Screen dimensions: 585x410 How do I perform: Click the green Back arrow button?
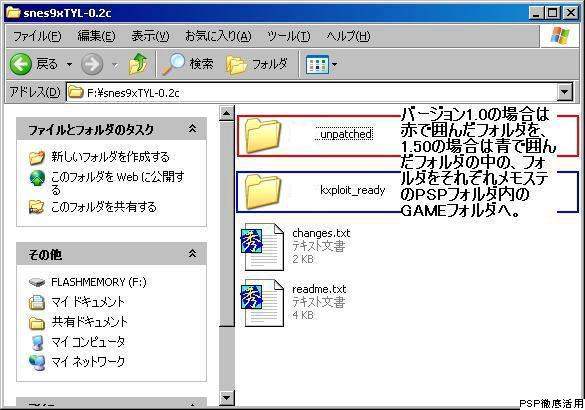21,64
